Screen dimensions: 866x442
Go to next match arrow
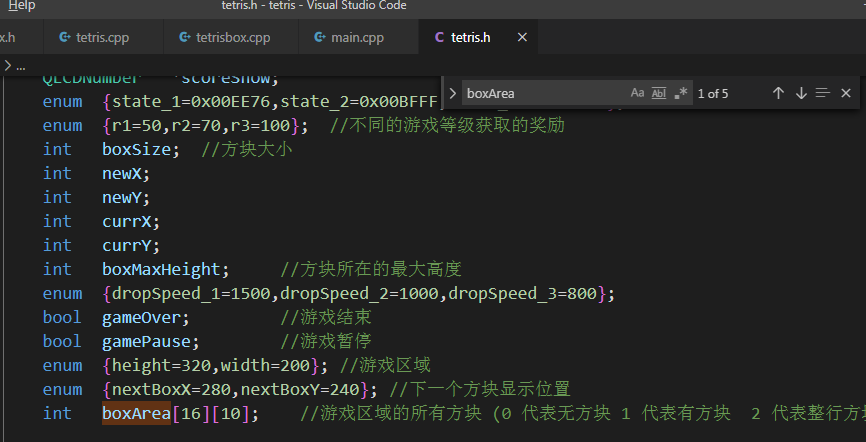(x=801, y=93)
